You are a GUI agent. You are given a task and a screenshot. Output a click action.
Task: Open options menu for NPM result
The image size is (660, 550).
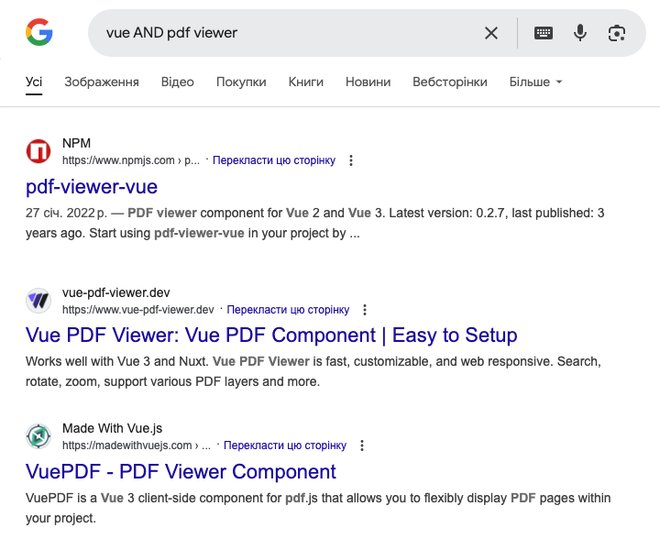351,160
